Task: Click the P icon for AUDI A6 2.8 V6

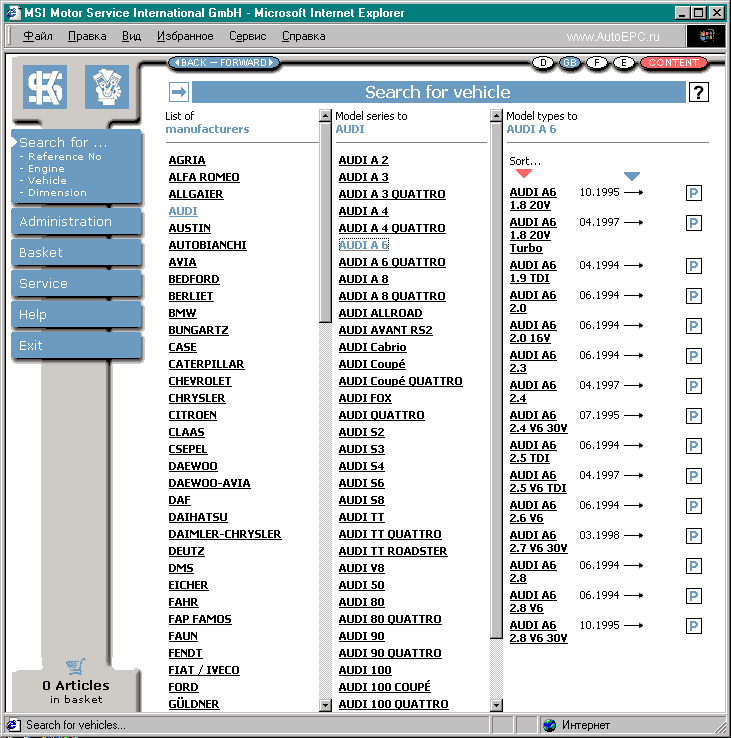Action: [x=694, y=596]
